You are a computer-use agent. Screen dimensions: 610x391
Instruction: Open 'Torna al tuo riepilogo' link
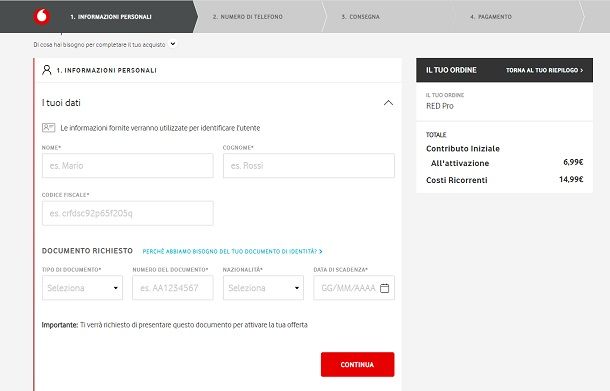pos(544,70)
